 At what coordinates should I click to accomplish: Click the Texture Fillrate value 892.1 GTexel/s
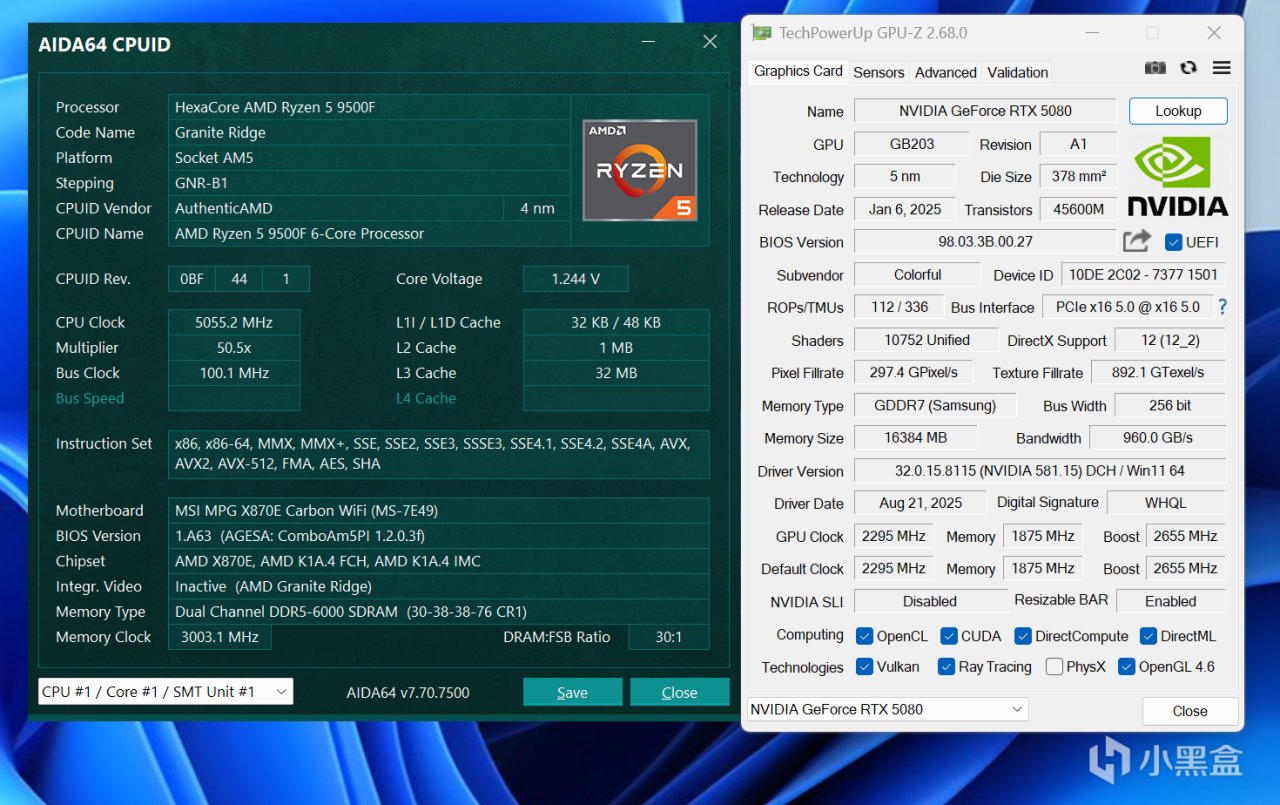coord(1158,373)
